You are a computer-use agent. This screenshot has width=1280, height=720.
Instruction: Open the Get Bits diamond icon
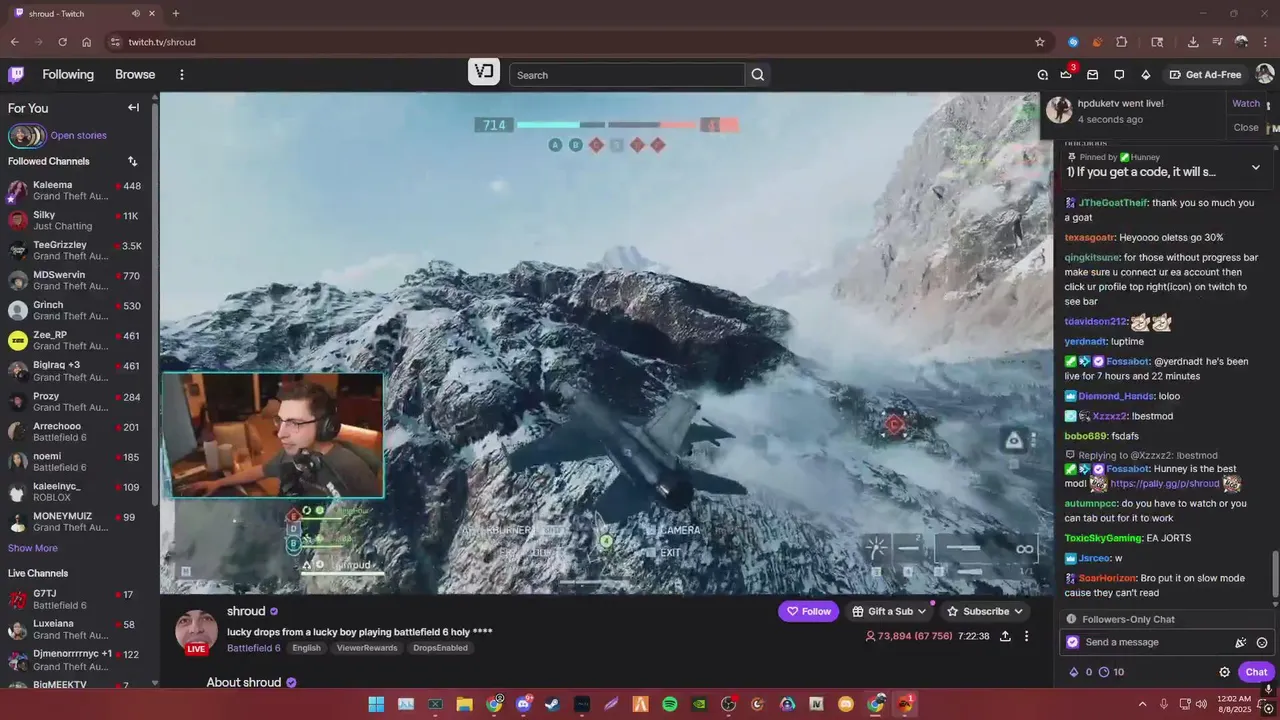click(x=1145, y=74)
